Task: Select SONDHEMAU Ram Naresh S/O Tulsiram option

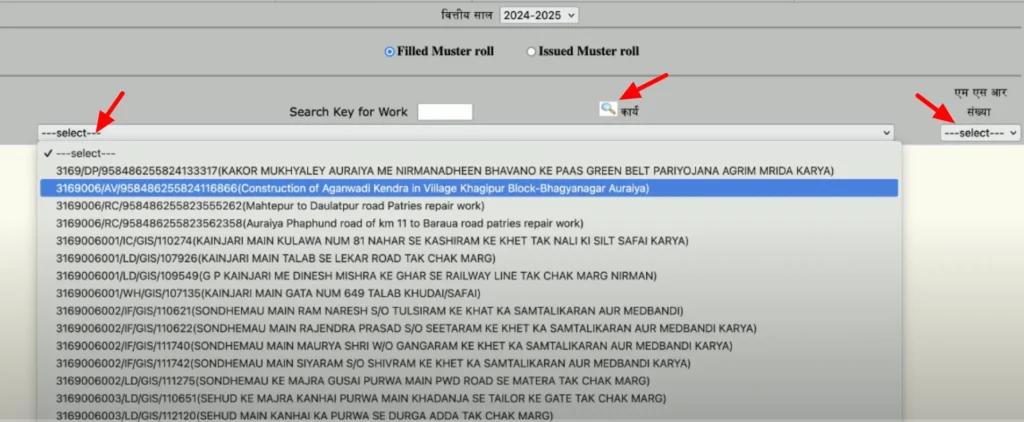Action: 469,310
